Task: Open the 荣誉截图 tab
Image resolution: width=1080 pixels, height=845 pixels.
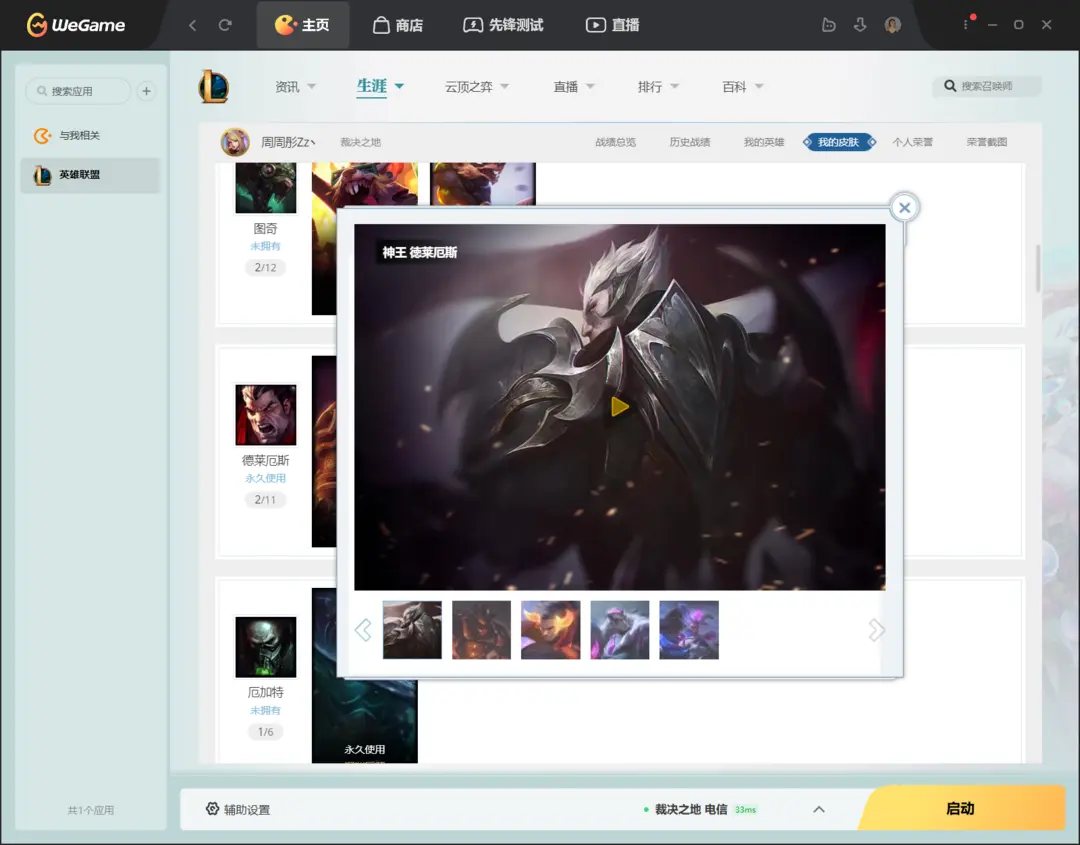Action: 986,143
